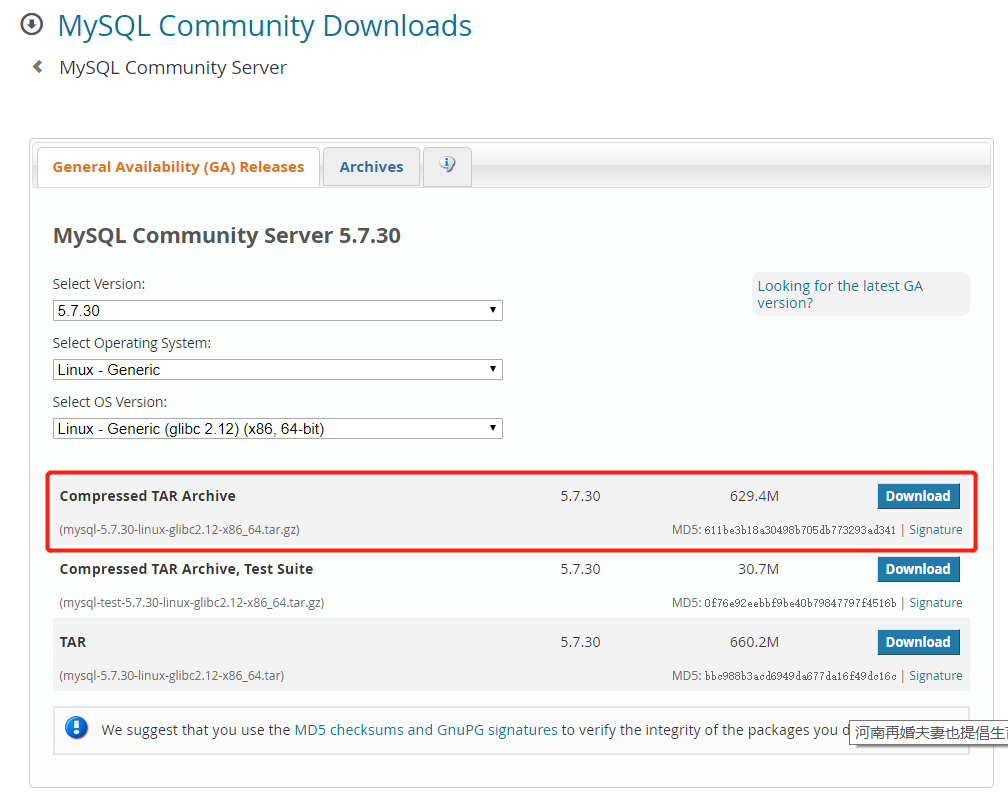This screenshot has width=1008, height=801.
Task: Click the download circle icon beside page title
Action: (x=32, y=25)
